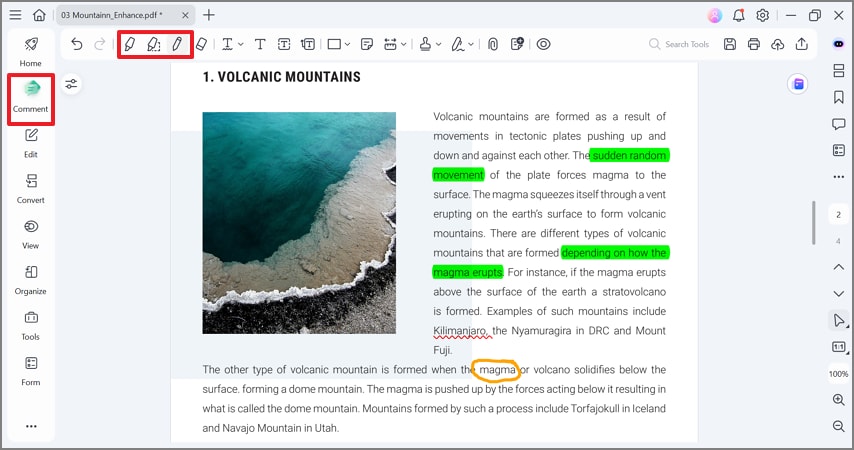Open a new tab with plus button

(209, 15)
